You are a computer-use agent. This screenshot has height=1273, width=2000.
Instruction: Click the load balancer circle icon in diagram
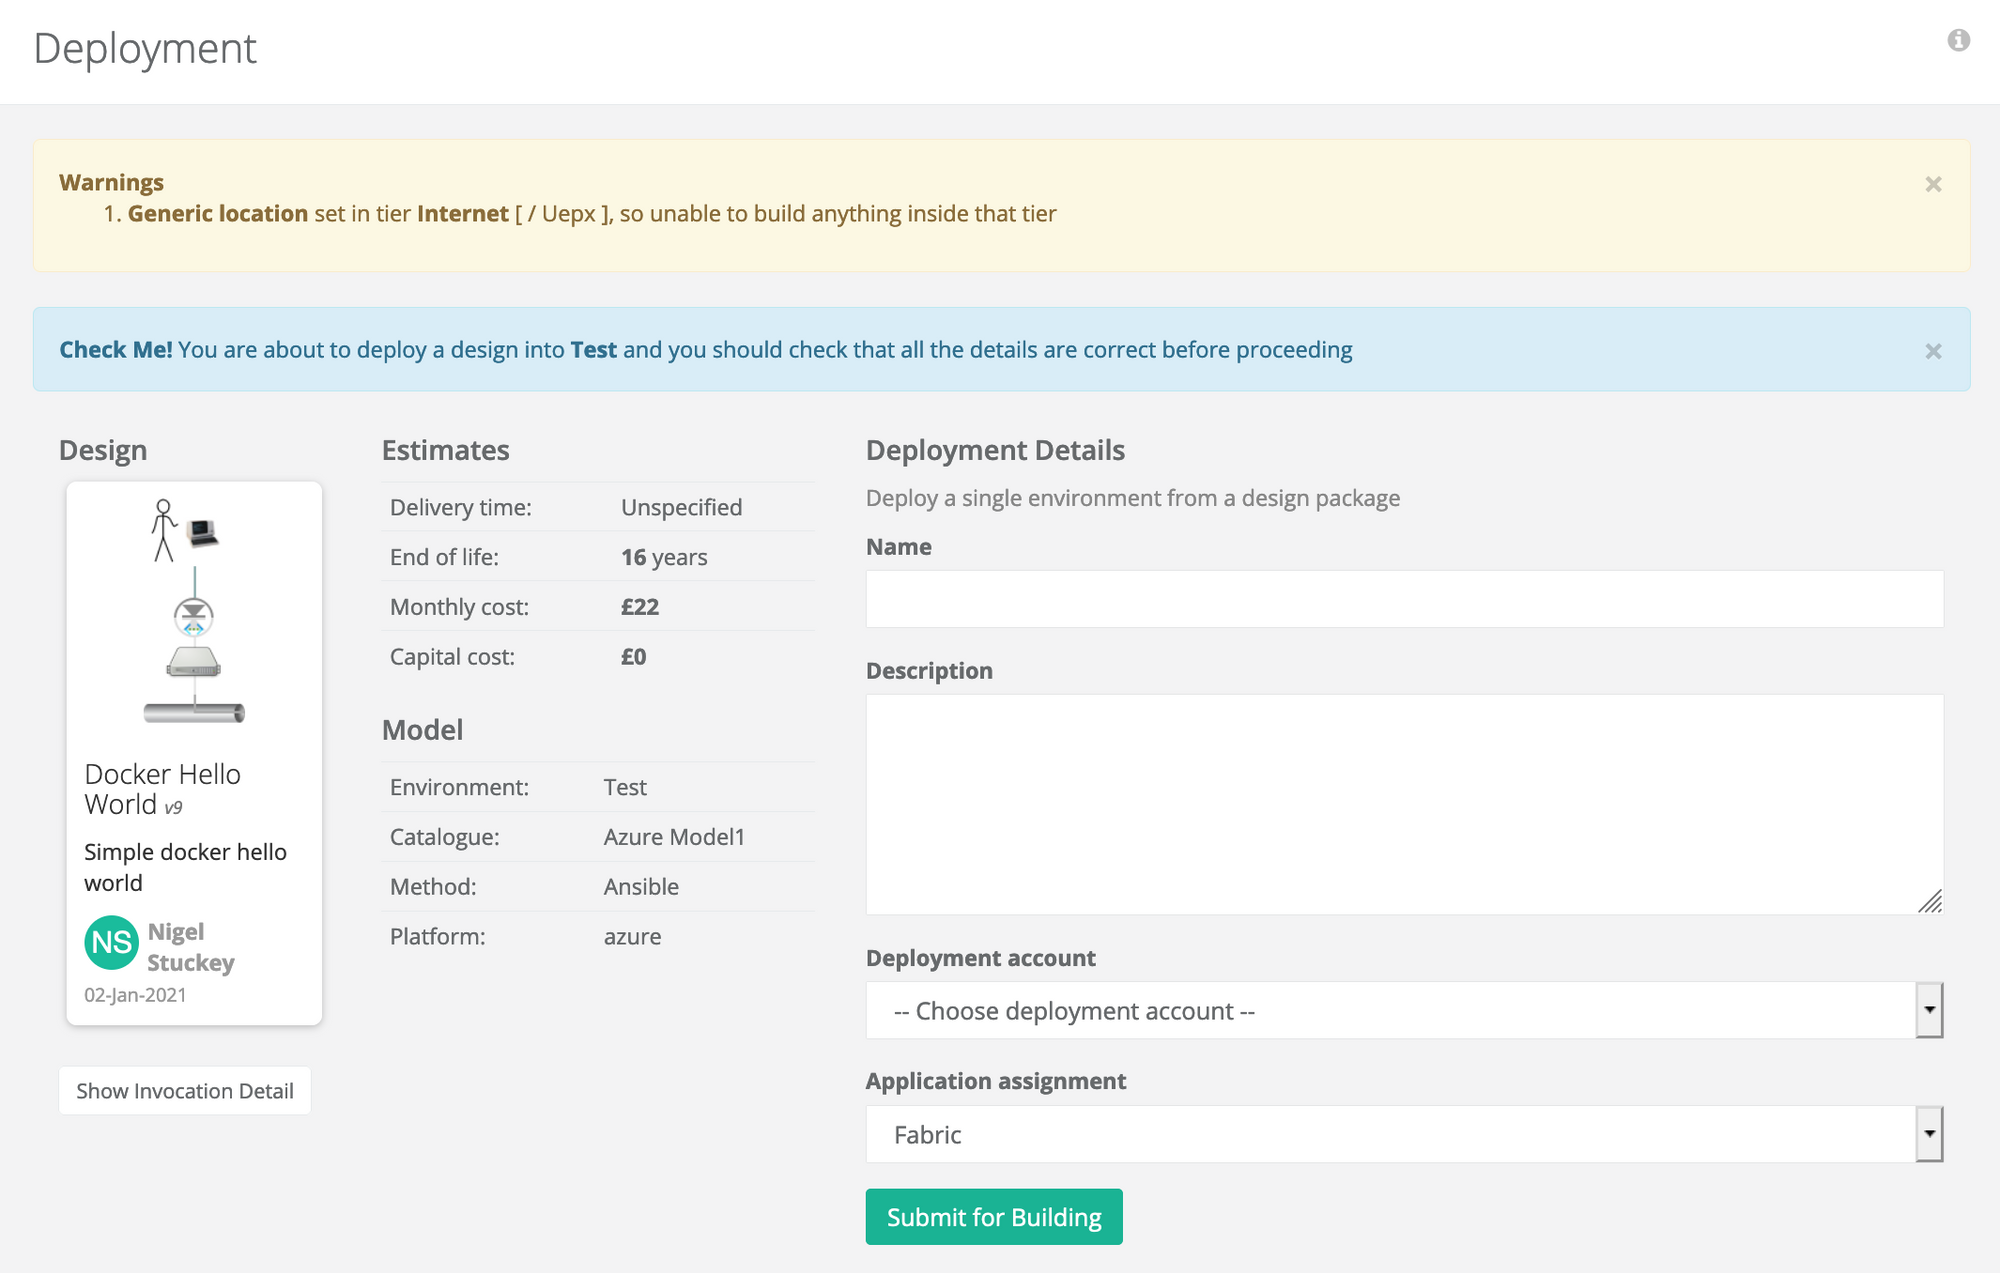(x=194, y=616)
